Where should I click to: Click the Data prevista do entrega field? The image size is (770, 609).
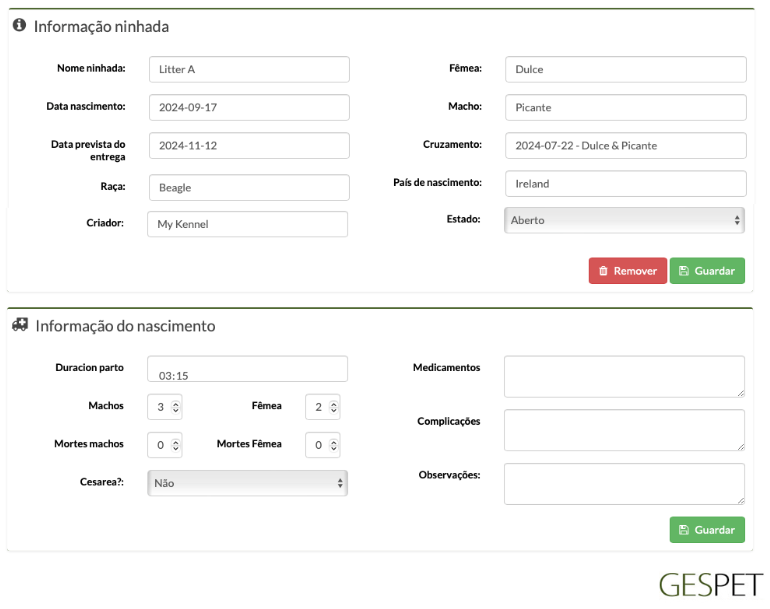[x=249, y=145]
